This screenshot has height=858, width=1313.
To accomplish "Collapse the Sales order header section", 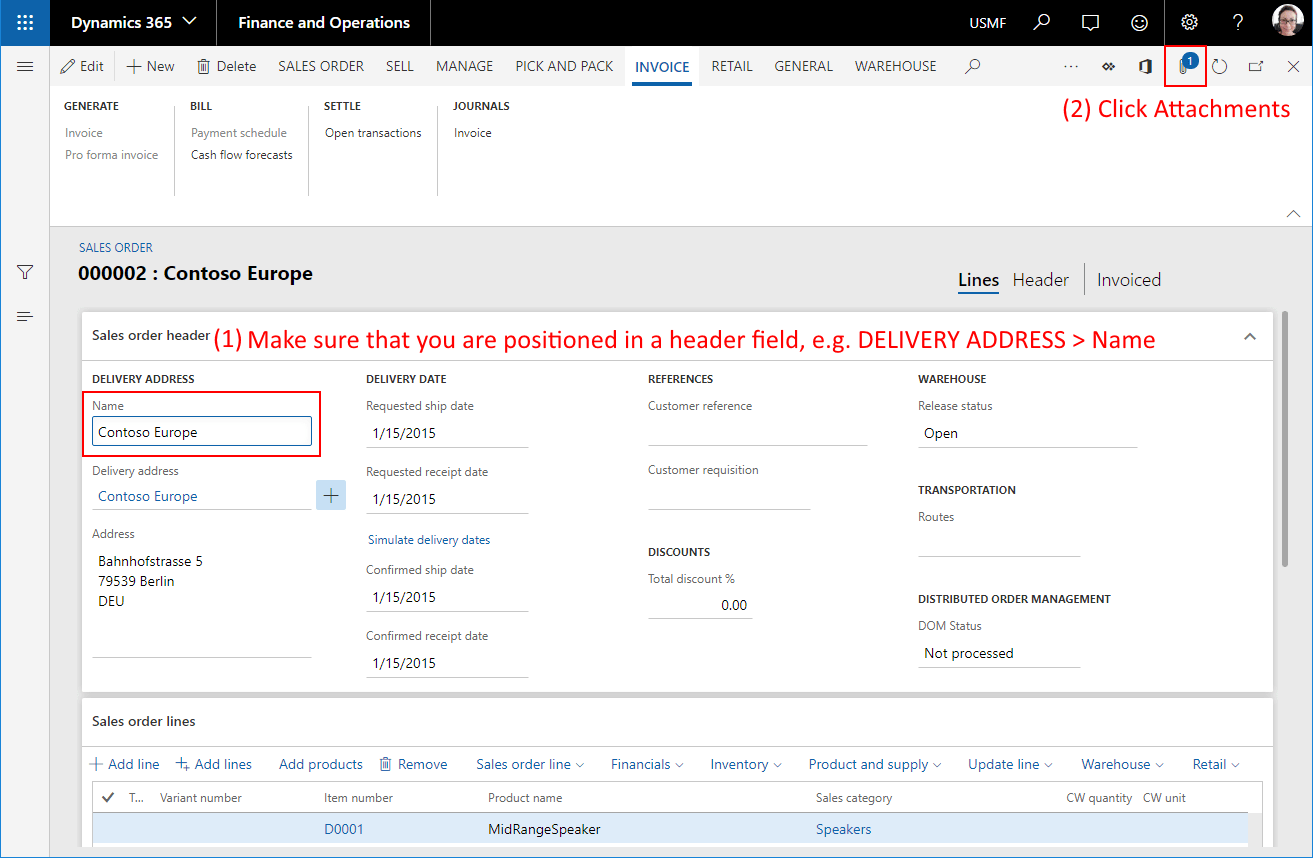I will pos(1250,337).
